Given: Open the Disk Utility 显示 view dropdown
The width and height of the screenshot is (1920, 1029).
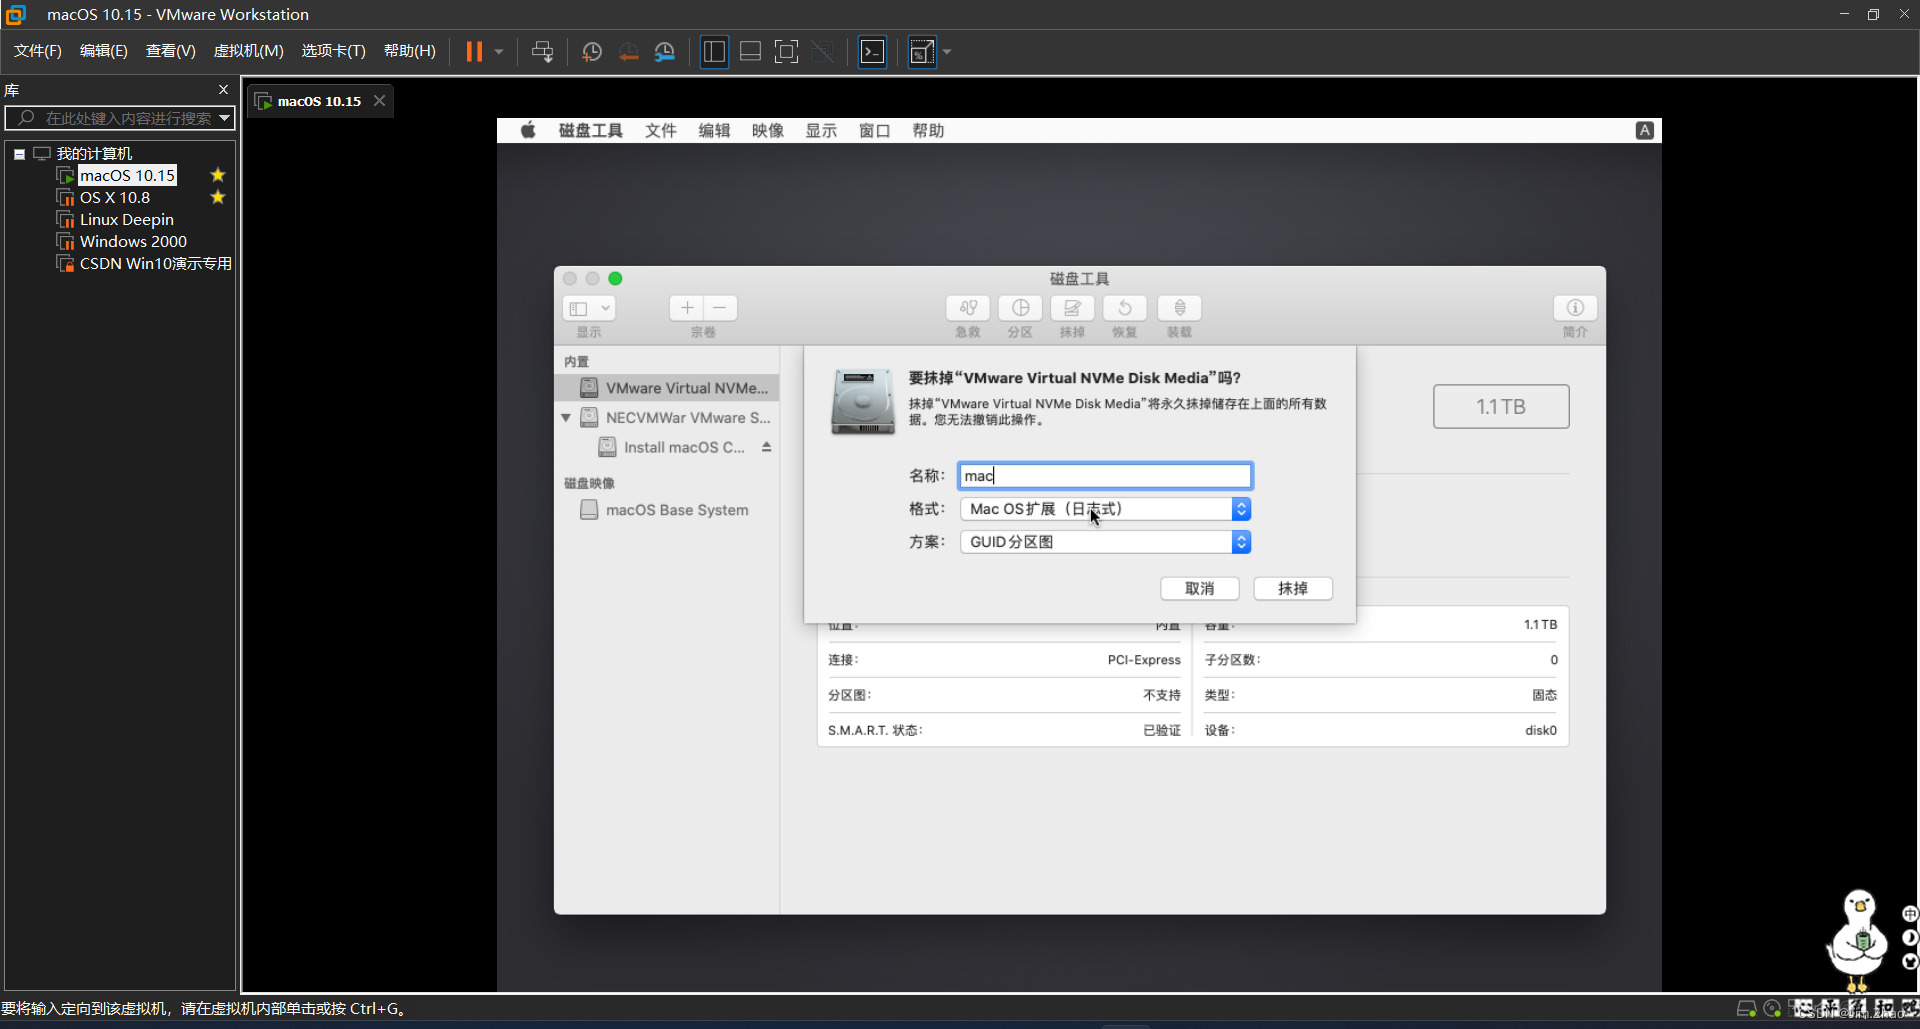Looking at the screenshot, I should [x=589, y=309].
